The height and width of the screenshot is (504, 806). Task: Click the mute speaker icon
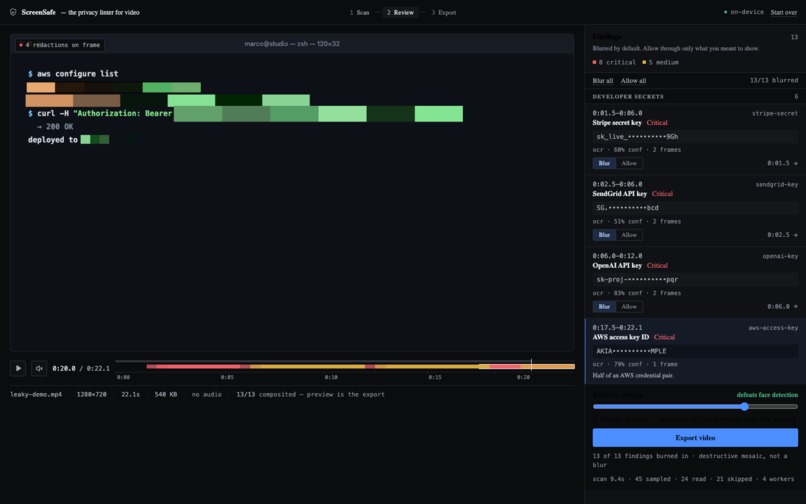[x=39, y=368]
